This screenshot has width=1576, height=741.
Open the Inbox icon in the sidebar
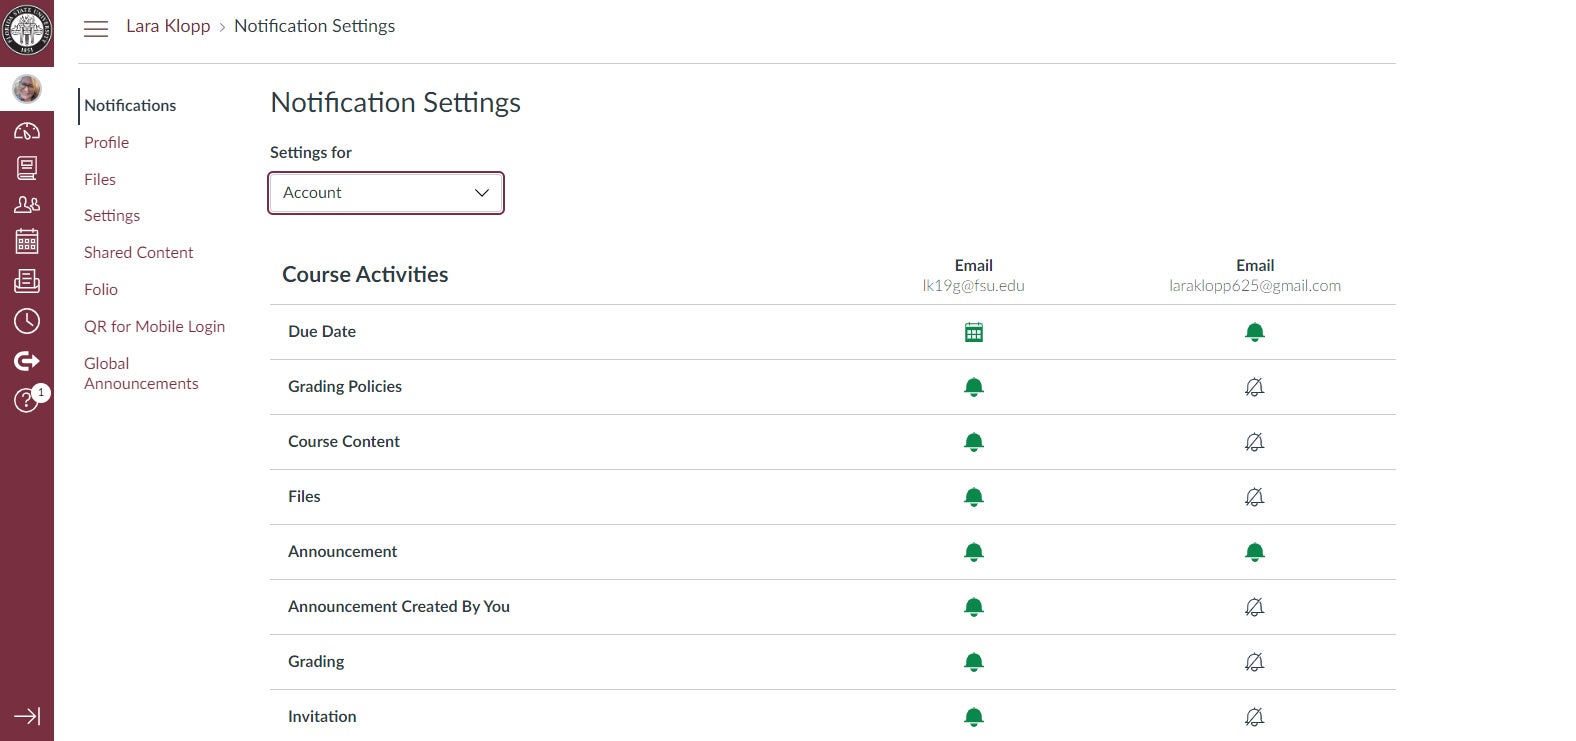point(27,281)
